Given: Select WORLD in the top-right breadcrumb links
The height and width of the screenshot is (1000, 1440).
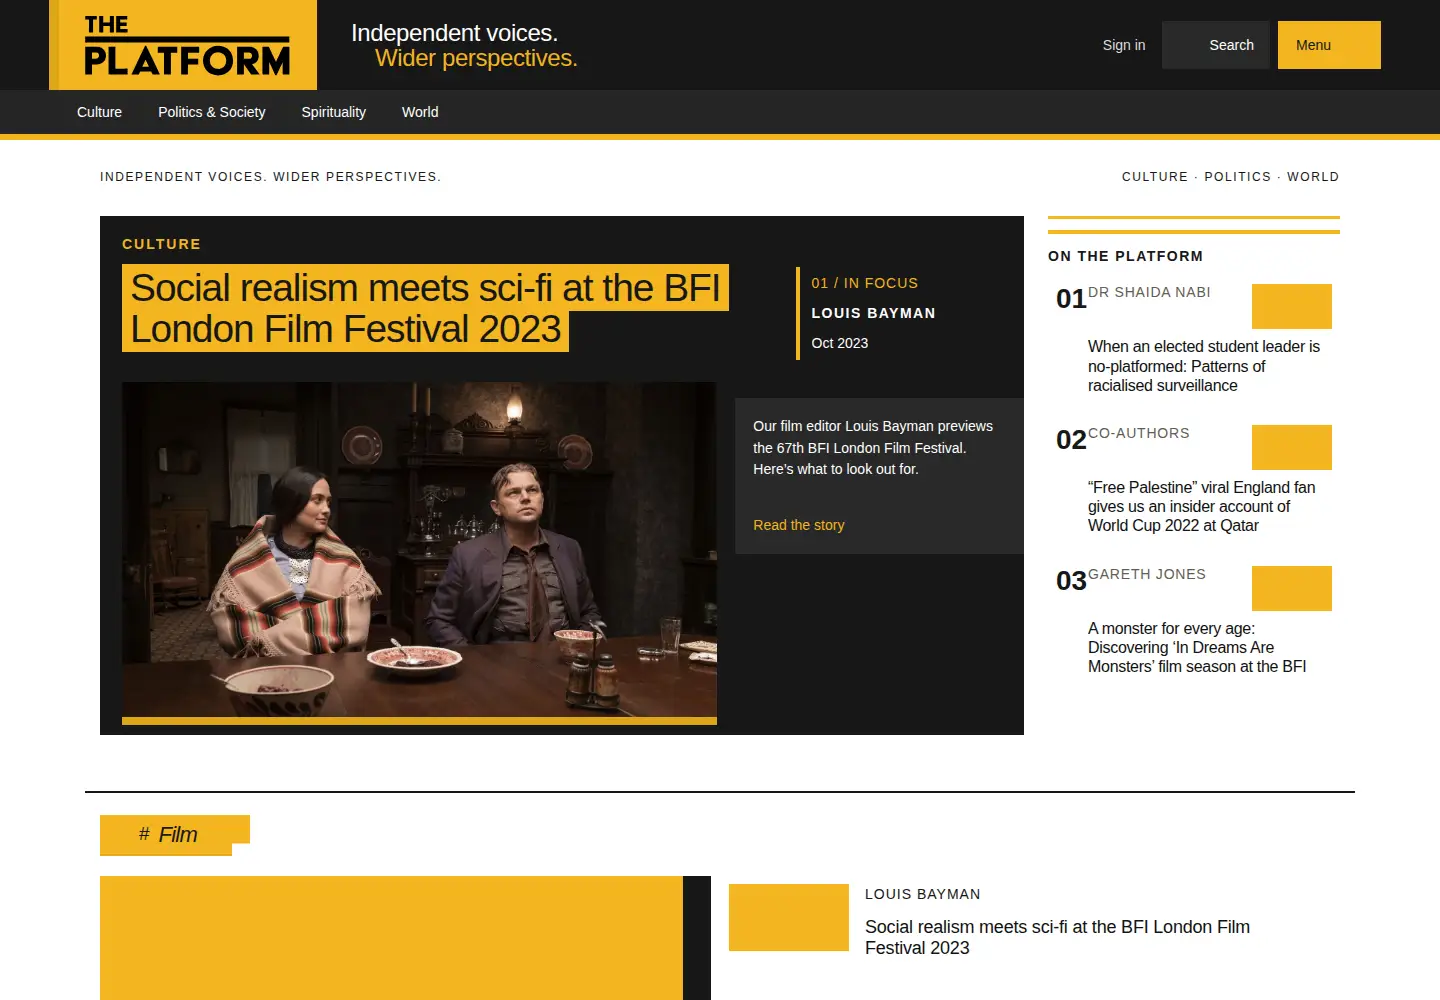Looking at the screenshot, I should coord(1313,177).
